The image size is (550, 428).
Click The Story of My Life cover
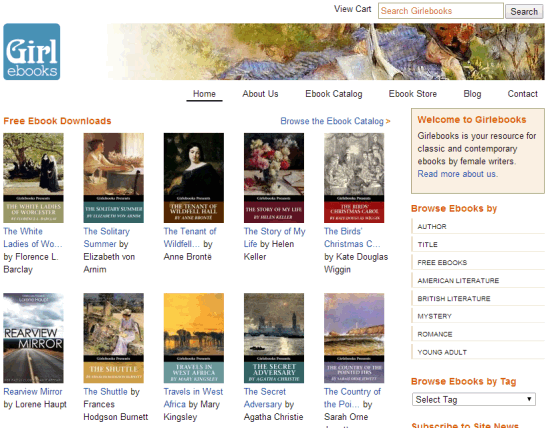tap(274, 178)
